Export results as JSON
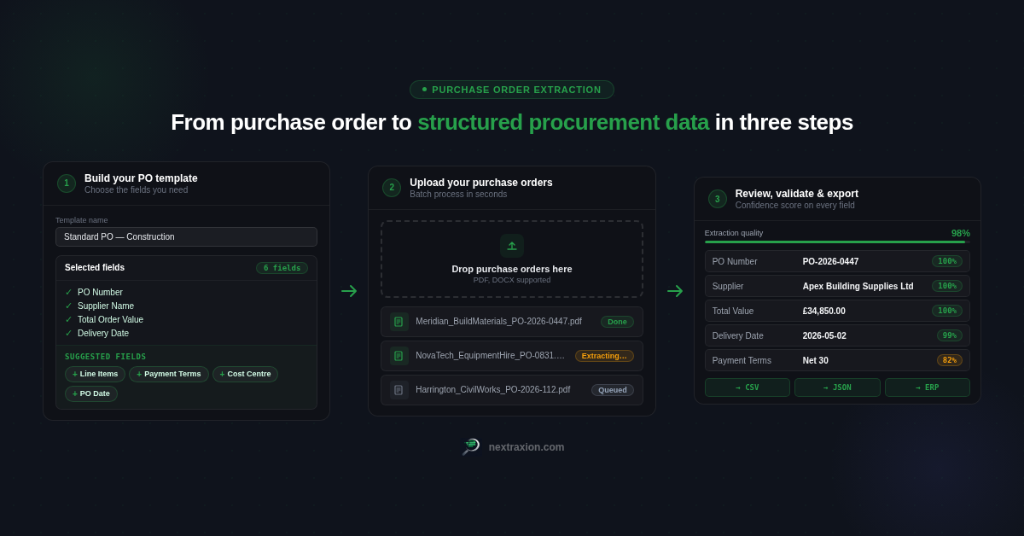This screenshot has width=1024, height=536. [837, 387]
